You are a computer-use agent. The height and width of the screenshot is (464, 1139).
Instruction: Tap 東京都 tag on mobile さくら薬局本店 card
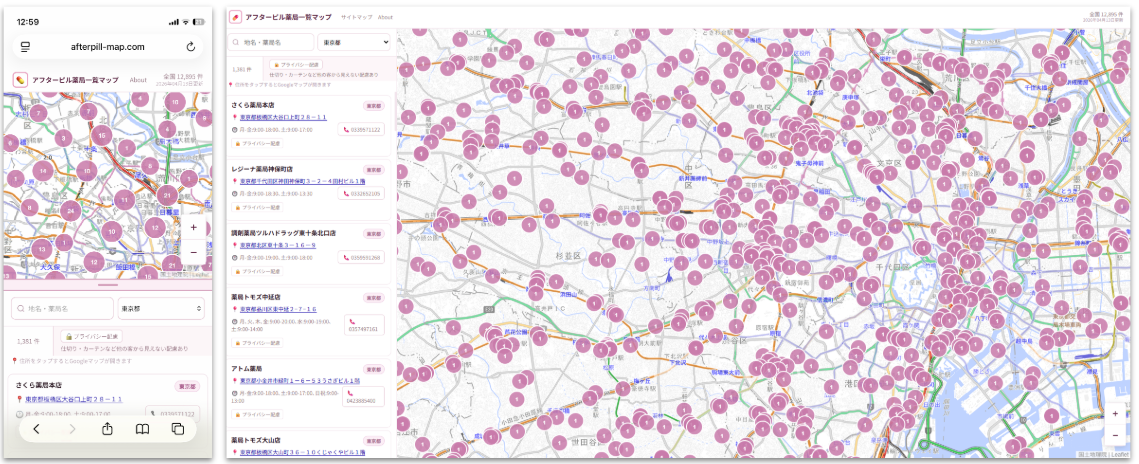click(x=187, y=386)
